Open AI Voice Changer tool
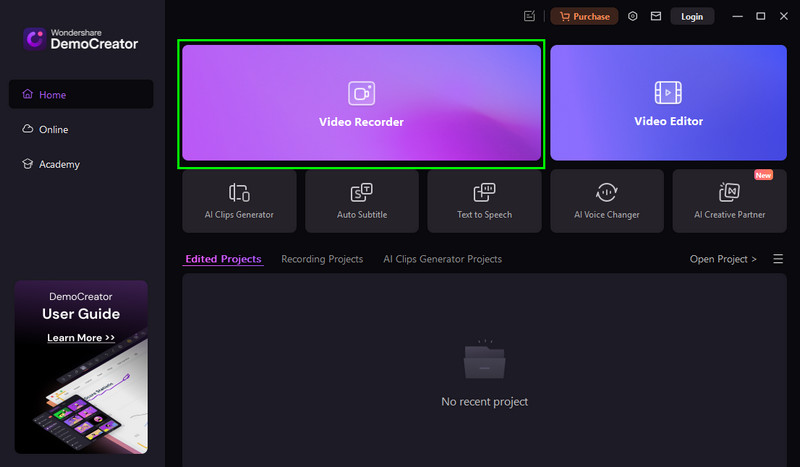Viewport: 800px width, 467px height. pos(607,201)
